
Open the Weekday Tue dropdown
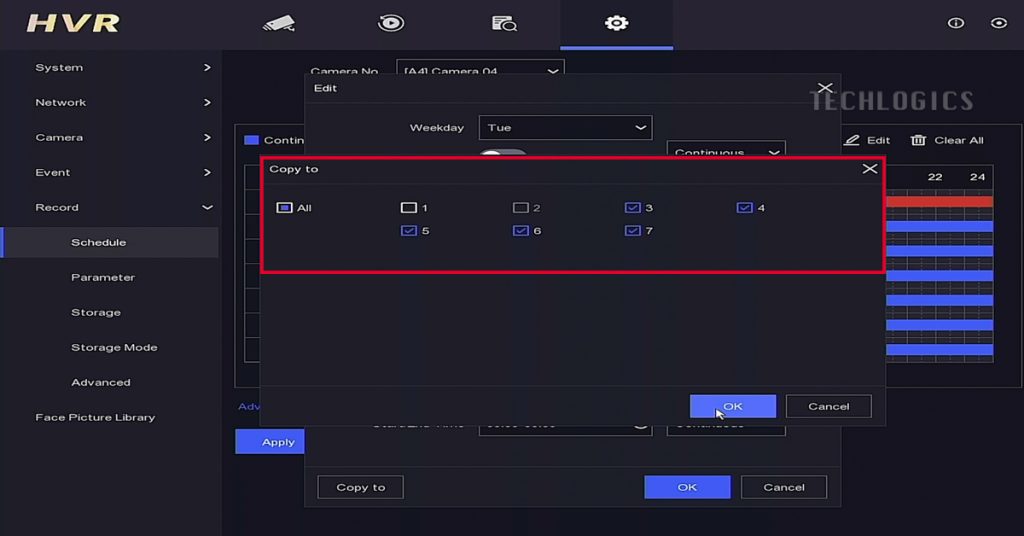coord(565,128)
